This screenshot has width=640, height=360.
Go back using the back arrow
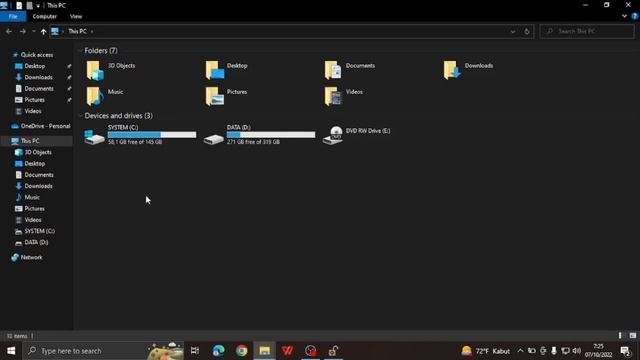9,31
